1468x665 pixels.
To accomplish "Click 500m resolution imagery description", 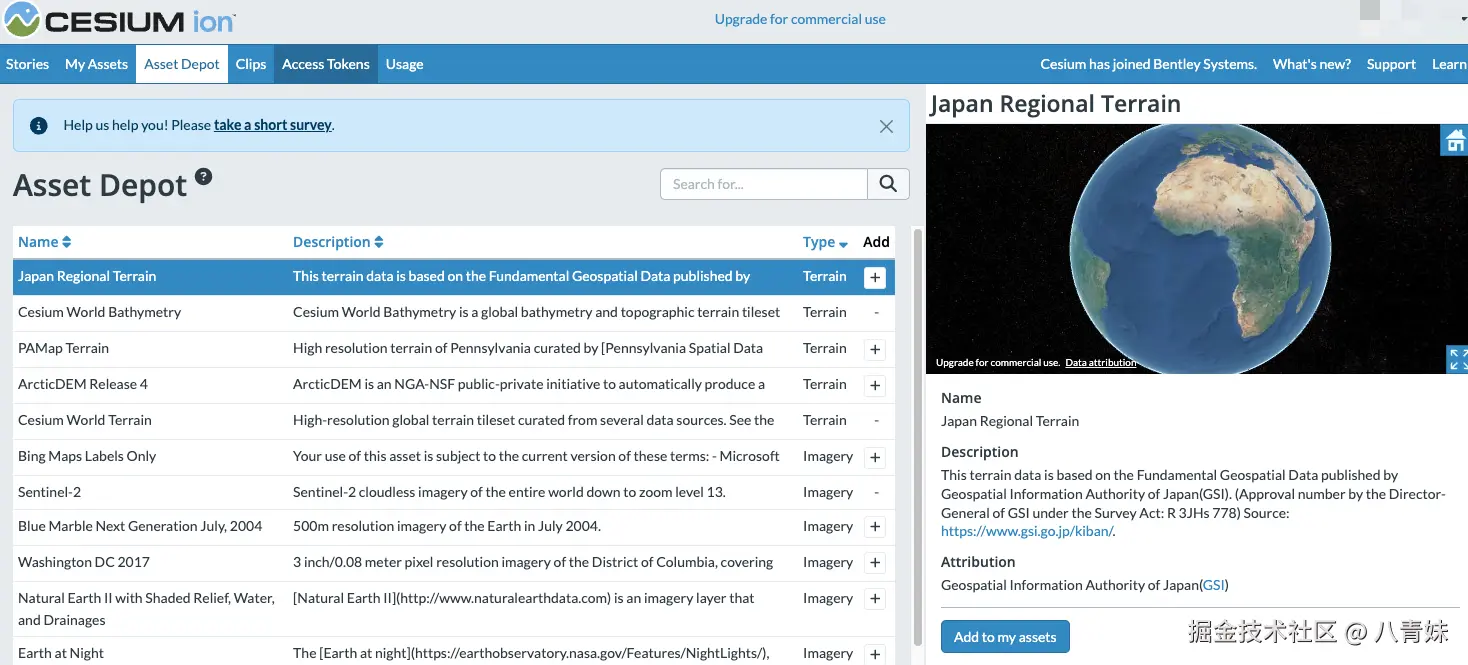I will 447,526.
